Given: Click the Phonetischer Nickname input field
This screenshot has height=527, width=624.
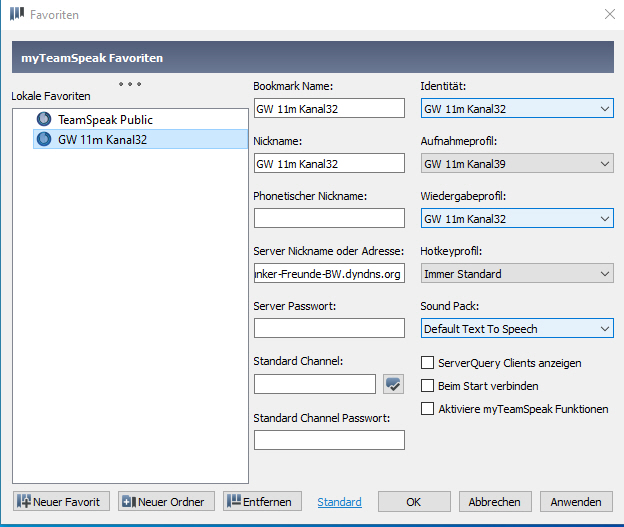Looking at the screenshot, I should click(330, 218).
